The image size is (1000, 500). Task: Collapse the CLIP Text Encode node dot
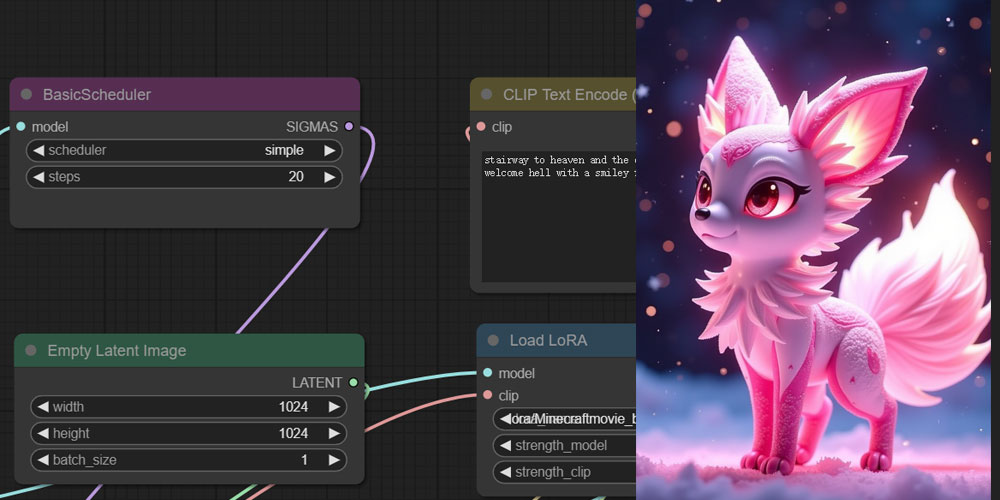[x=487, y=94]
